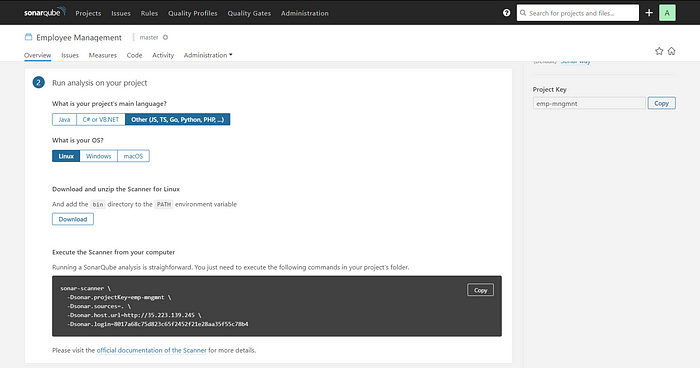Click the 'What is your OS?' label

click(x=78, y=140)
